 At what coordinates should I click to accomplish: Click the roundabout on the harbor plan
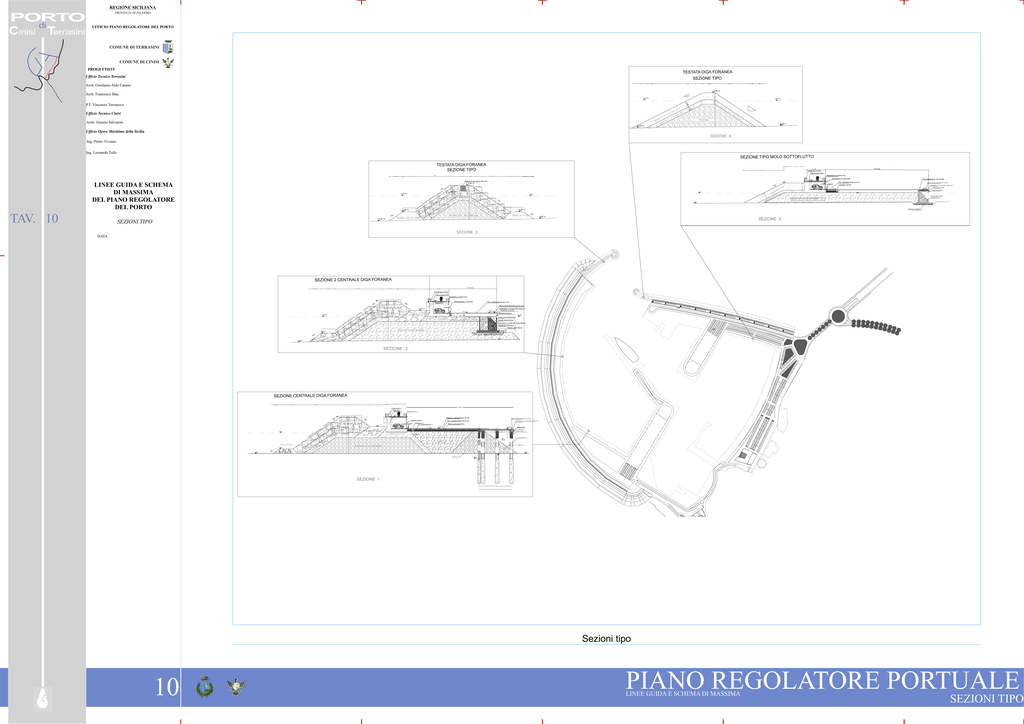[x=838, y=317]
